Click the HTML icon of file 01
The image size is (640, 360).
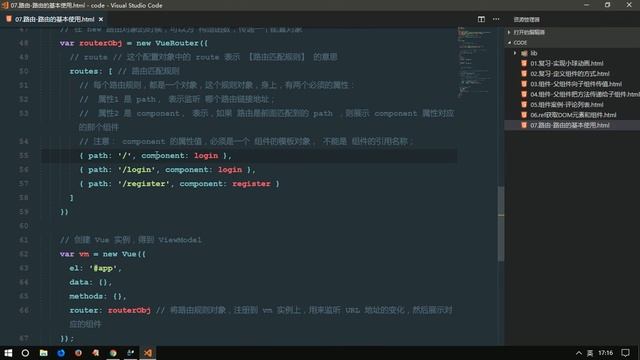(x=524, y=63)
